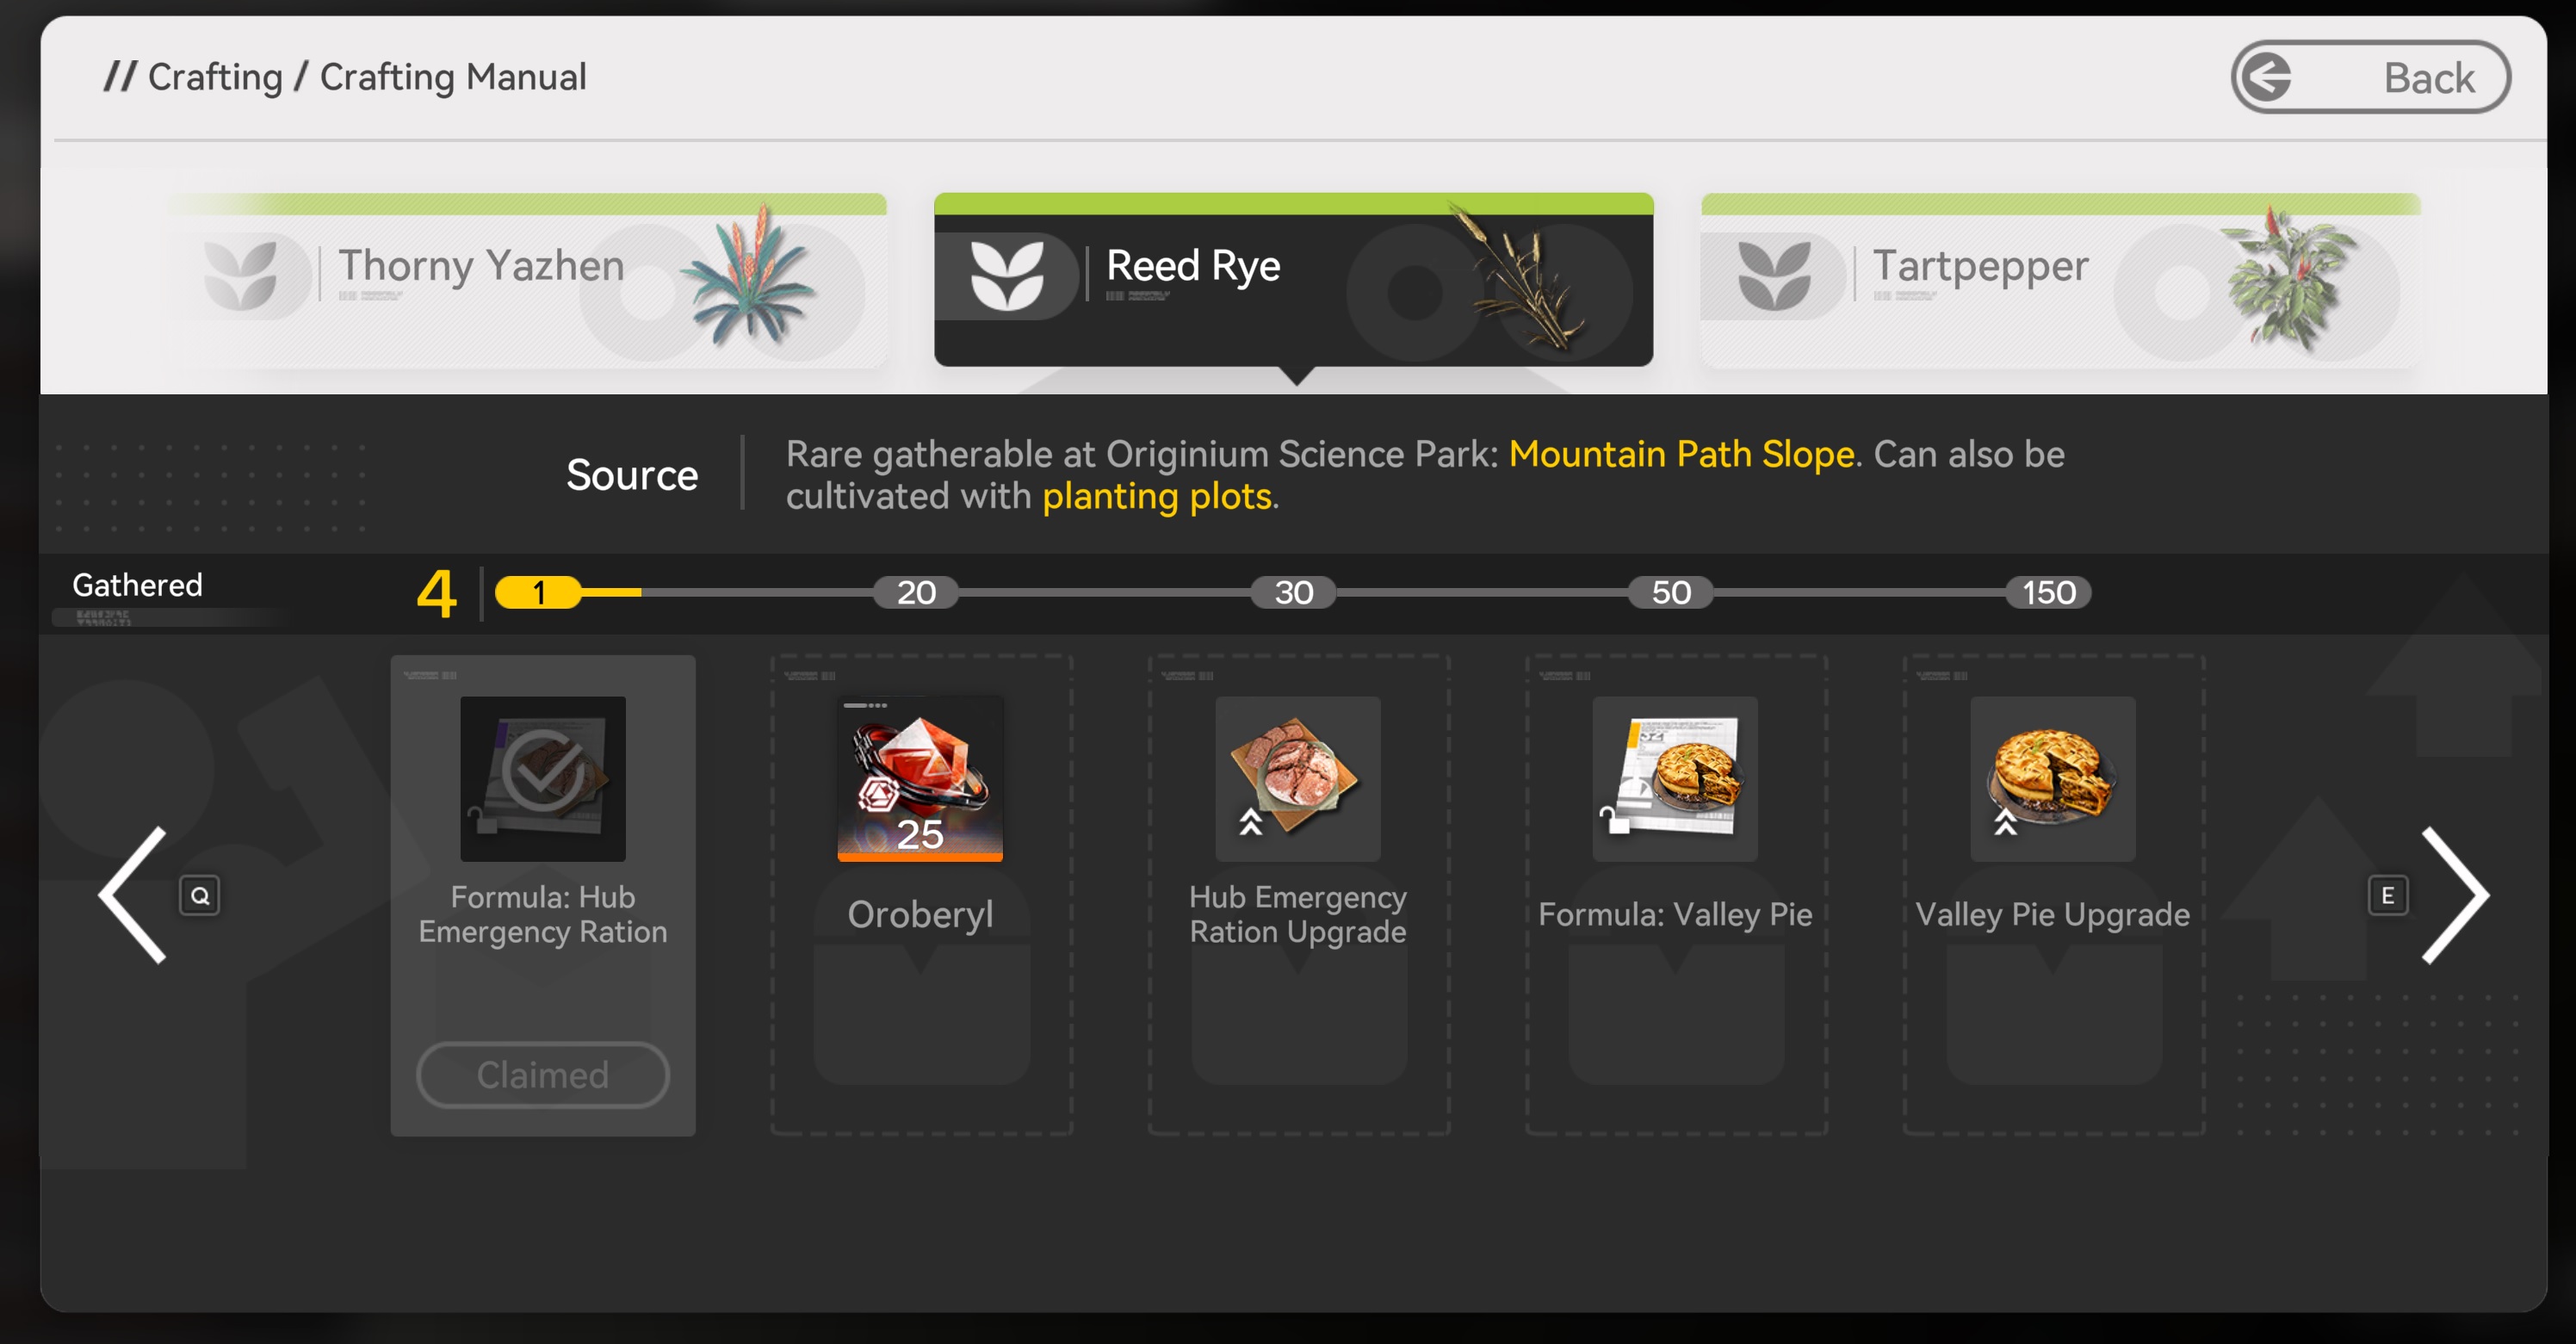Click the Oroberyl reward icon
This screenshot has width=2576, height=1344.
pos(919,778)
